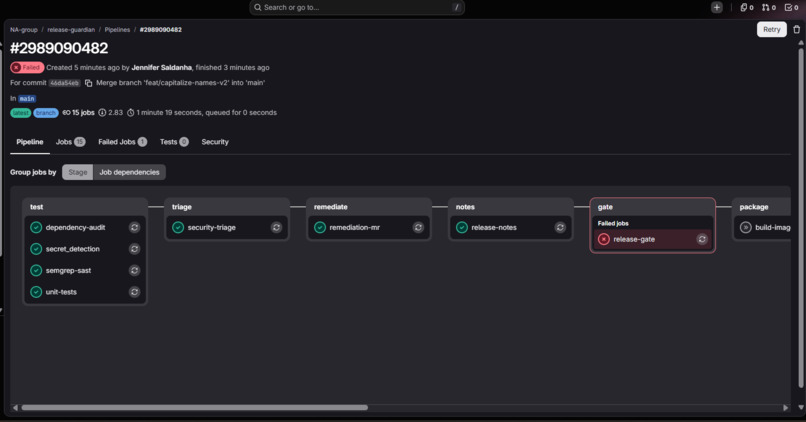Go to NA-group breadcrumb
This screenshot has width=806, height=422.
click(24, 30)
